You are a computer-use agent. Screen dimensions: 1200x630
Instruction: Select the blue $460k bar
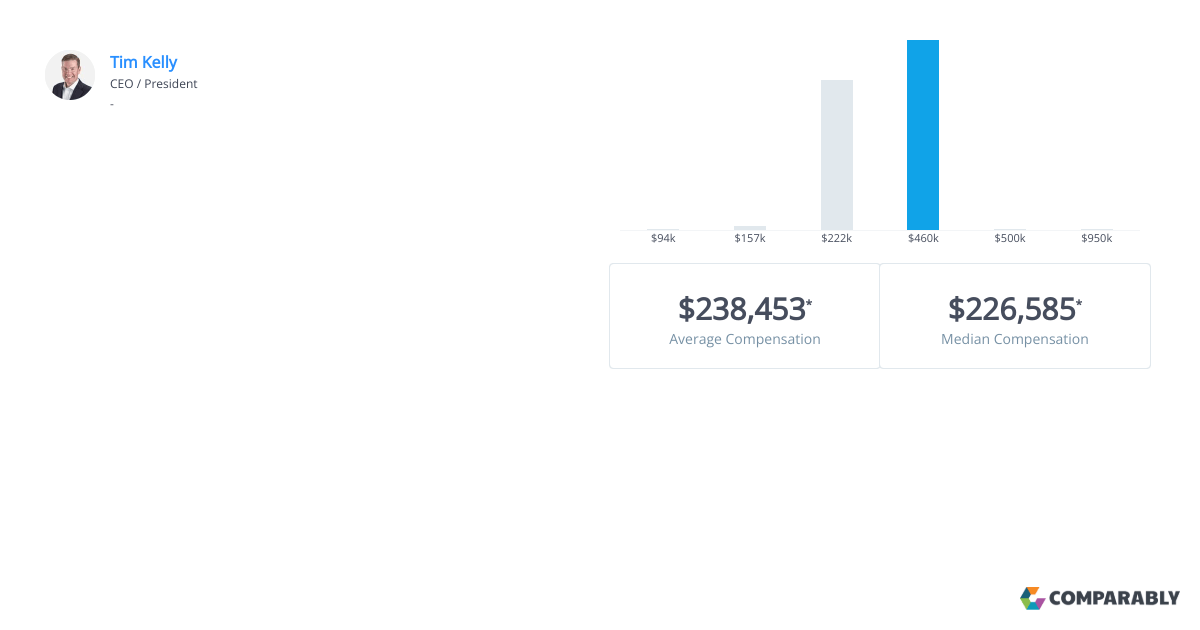tap(923, 135)
